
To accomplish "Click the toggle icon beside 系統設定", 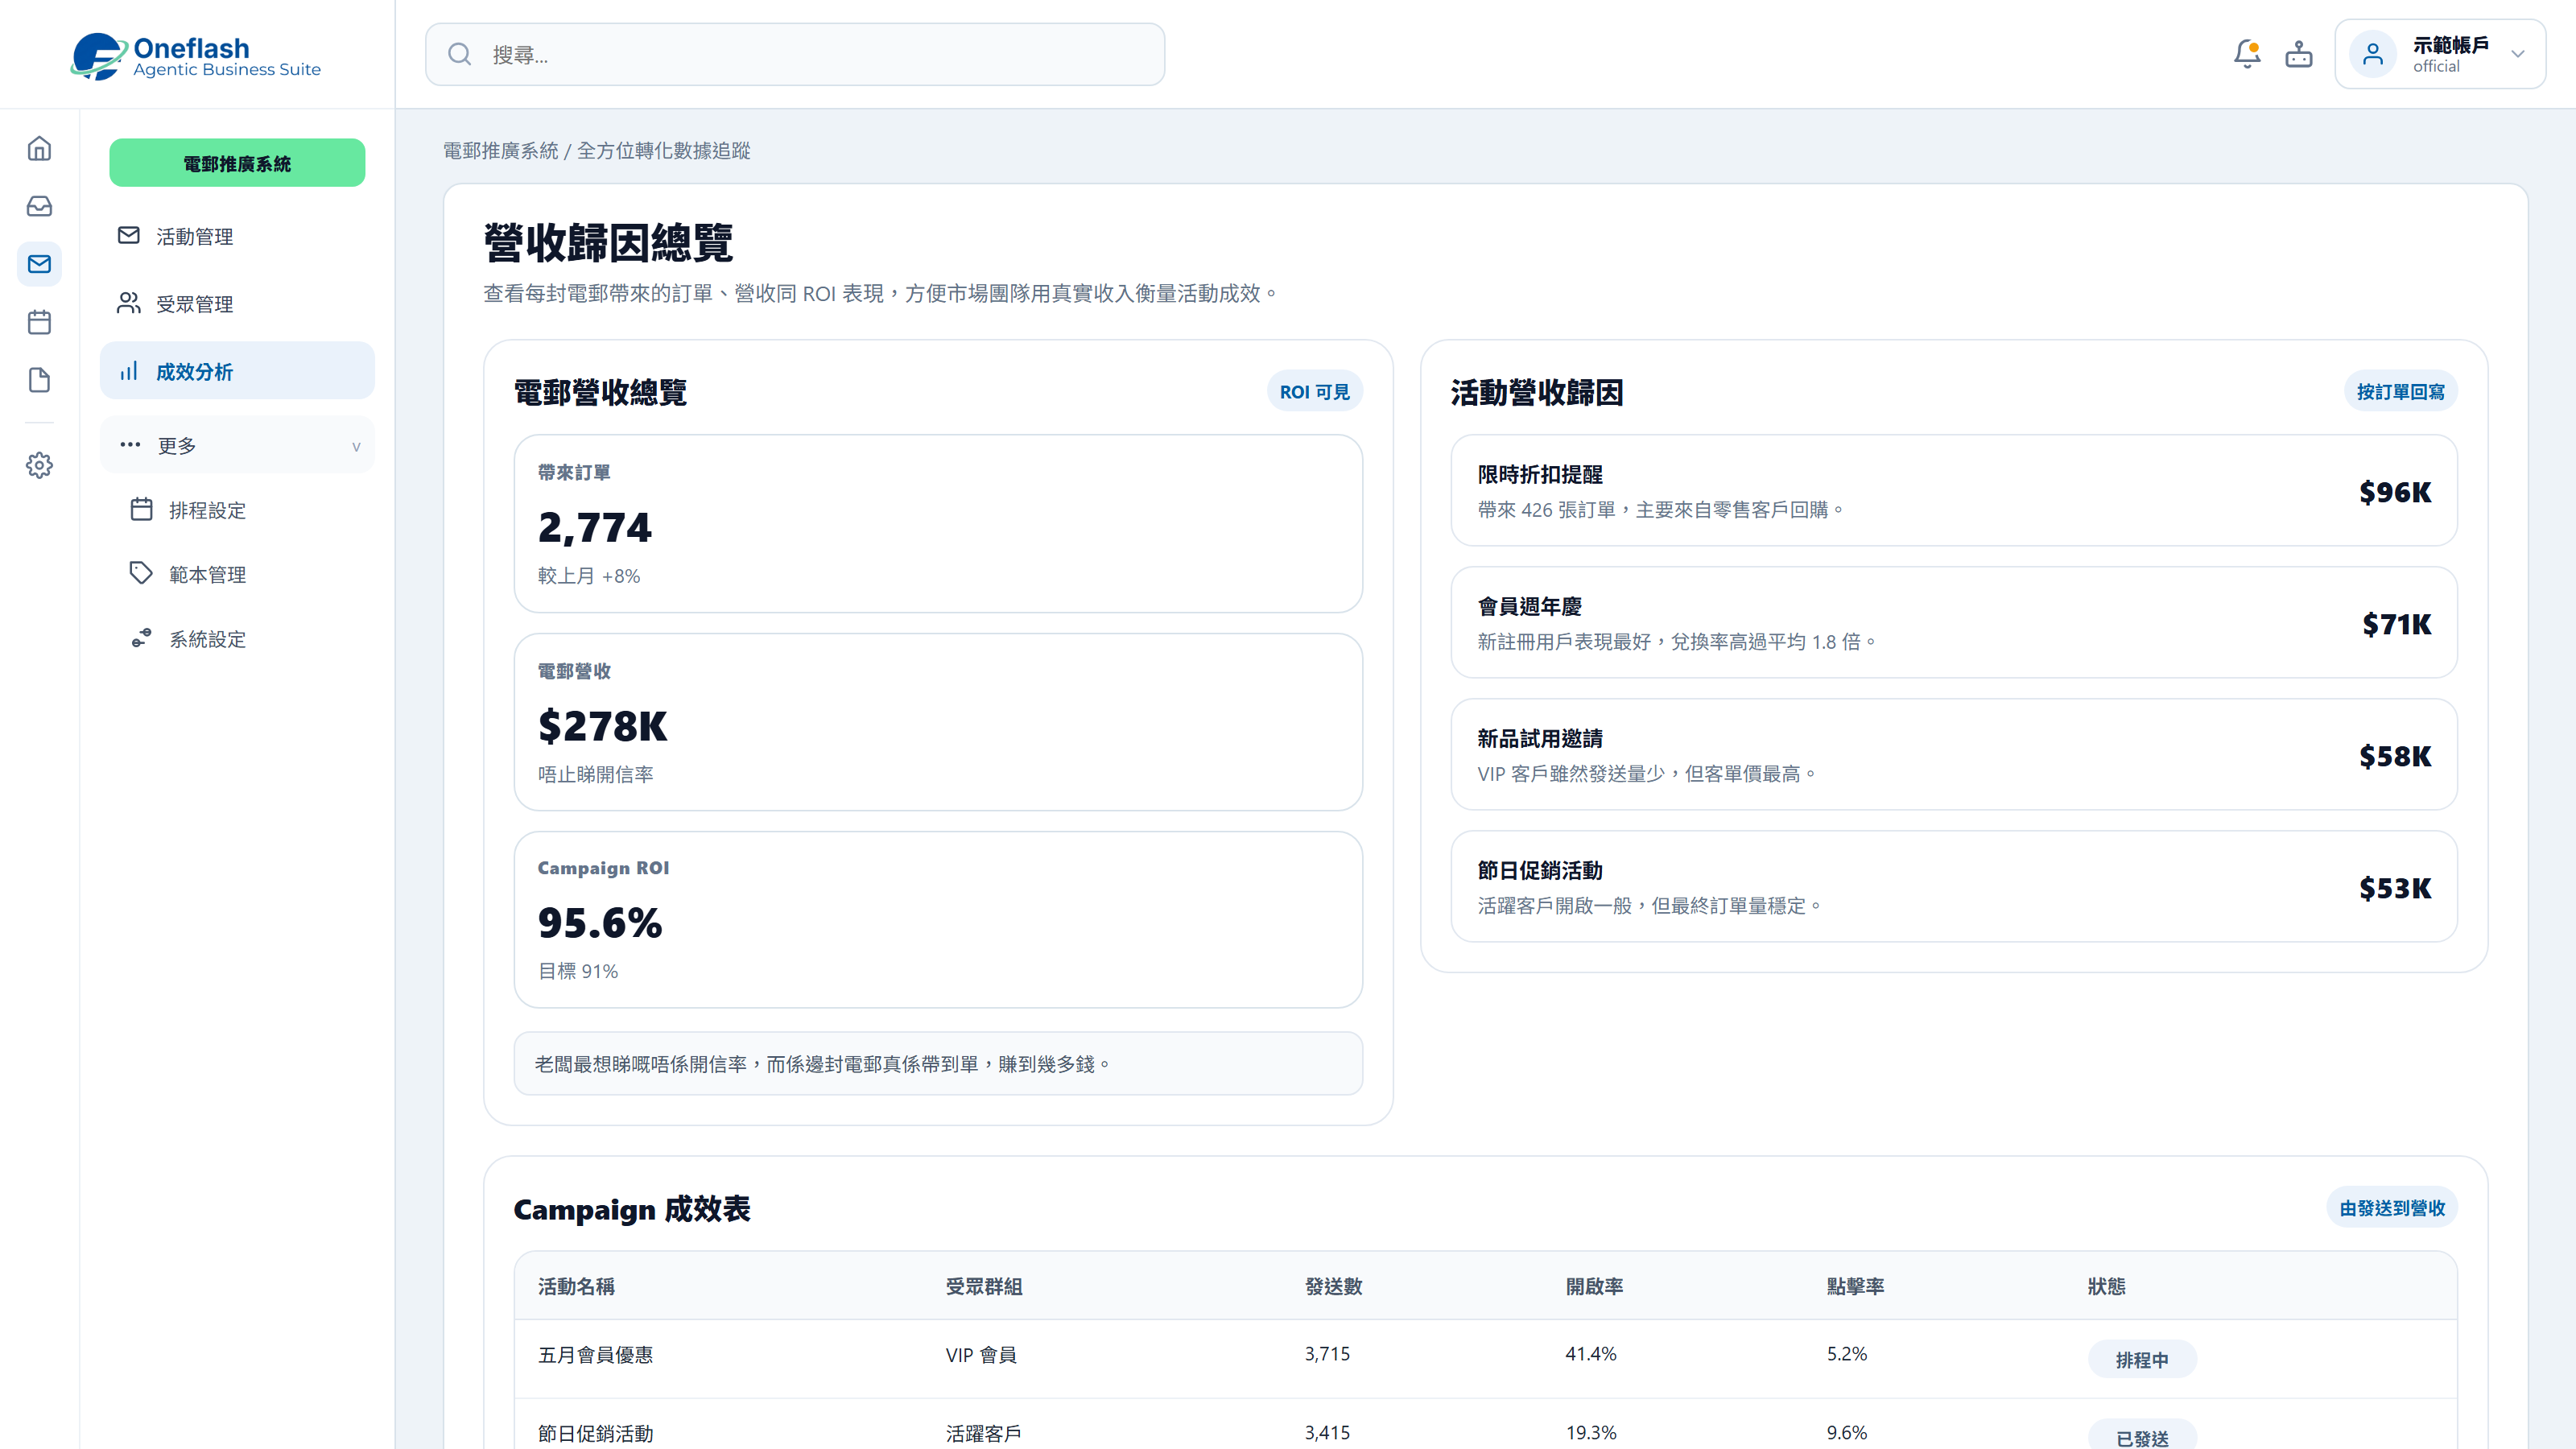I will click(x=142, y=638).
